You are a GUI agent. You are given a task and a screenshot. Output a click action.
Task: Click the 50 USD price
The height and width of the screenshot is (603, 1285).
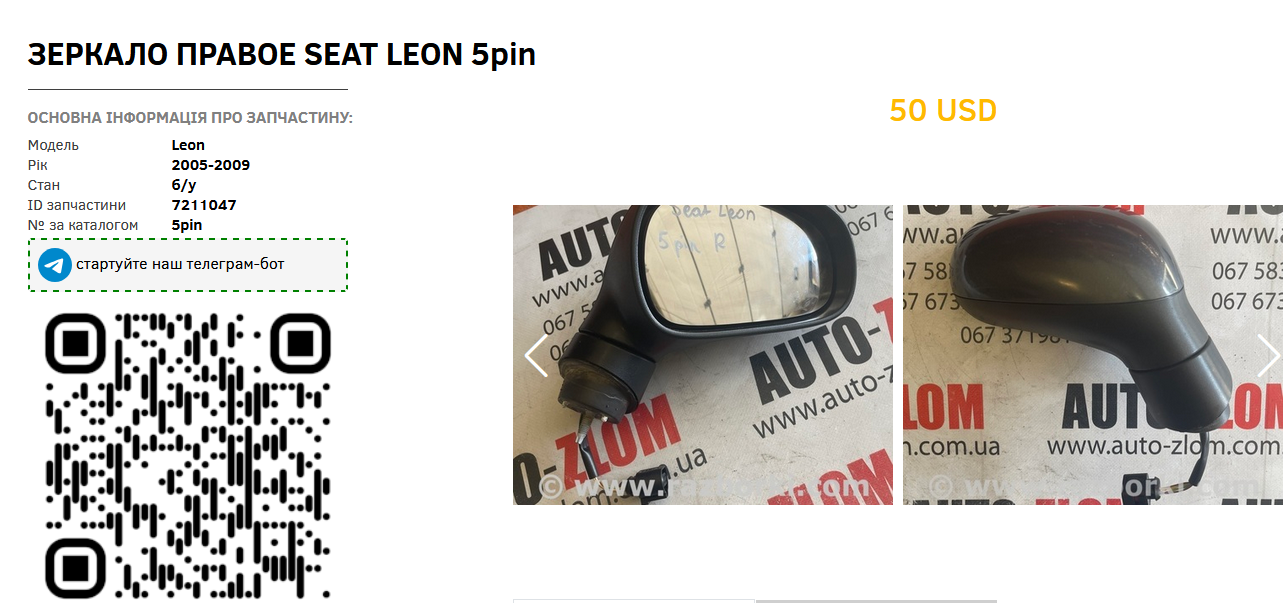pos(943,110)
